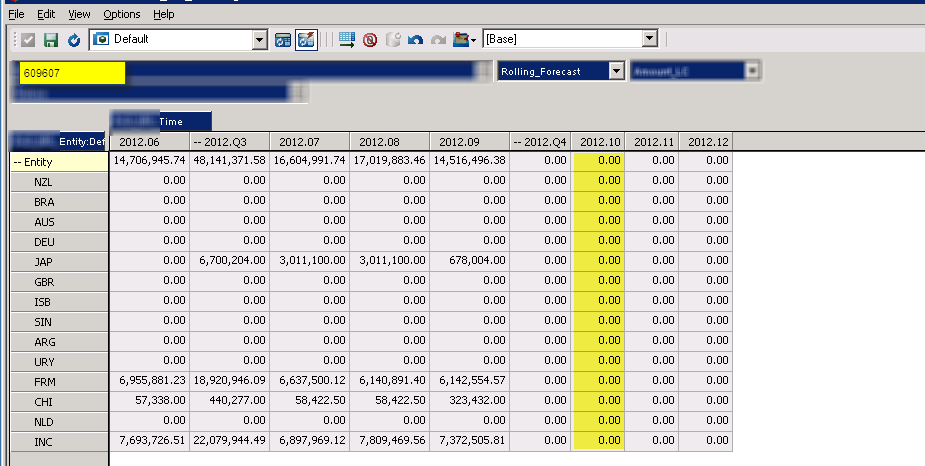The height and width of the screenshot is (466, 925).
Task: Toggle the highlighted data entry mode icon
Action: click(x=307, y=40)
